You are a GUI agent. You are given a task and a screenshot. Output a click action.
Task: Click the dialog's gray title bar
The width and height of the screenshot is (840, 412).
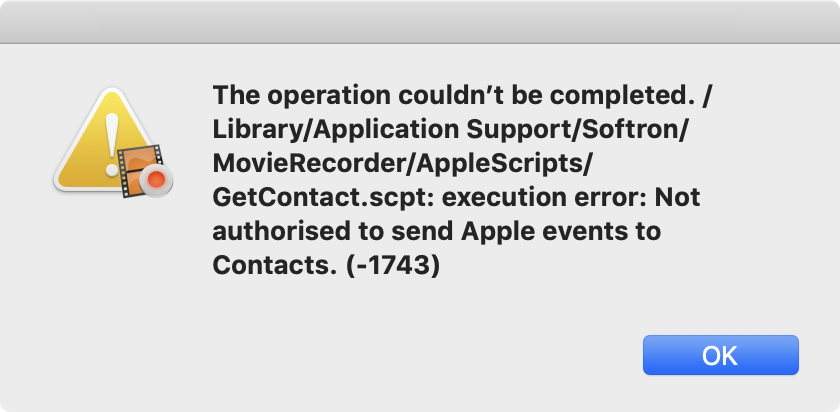420,21
